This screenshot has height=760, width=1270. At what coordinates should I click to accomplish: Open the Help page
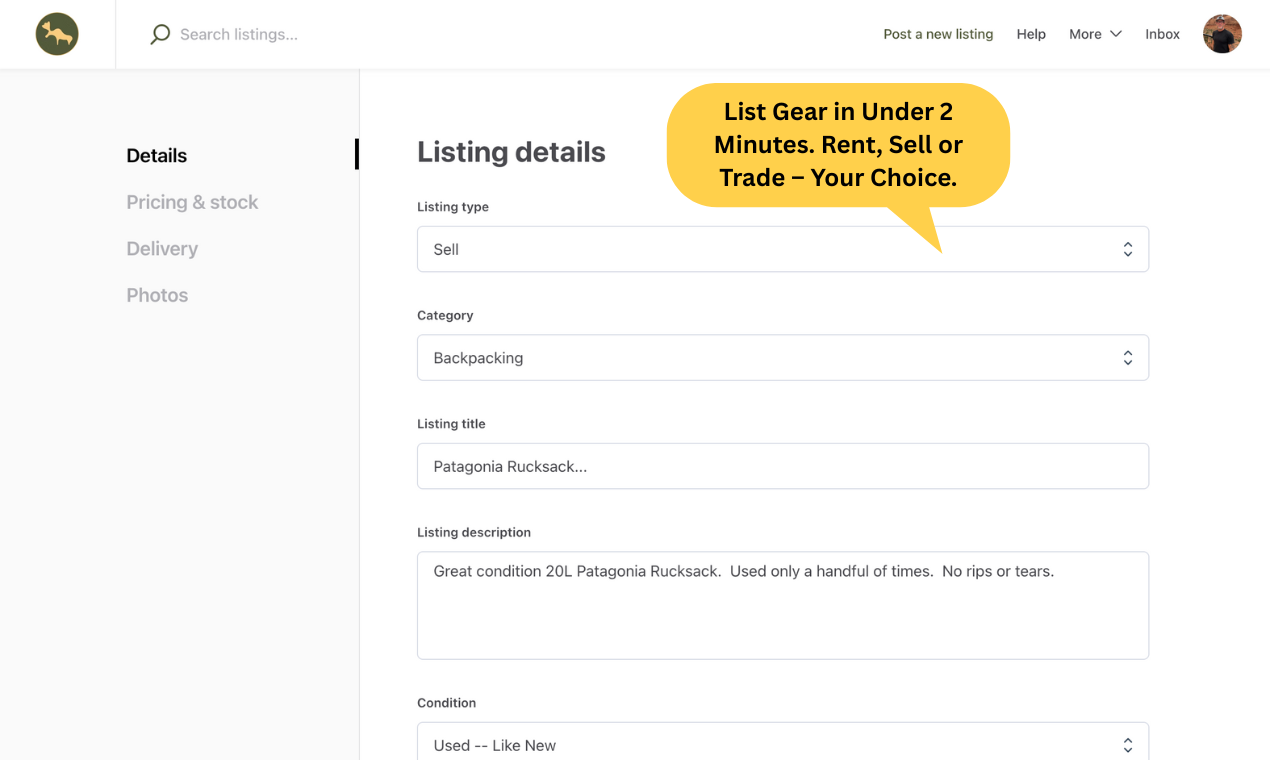tap(1031, 34)
